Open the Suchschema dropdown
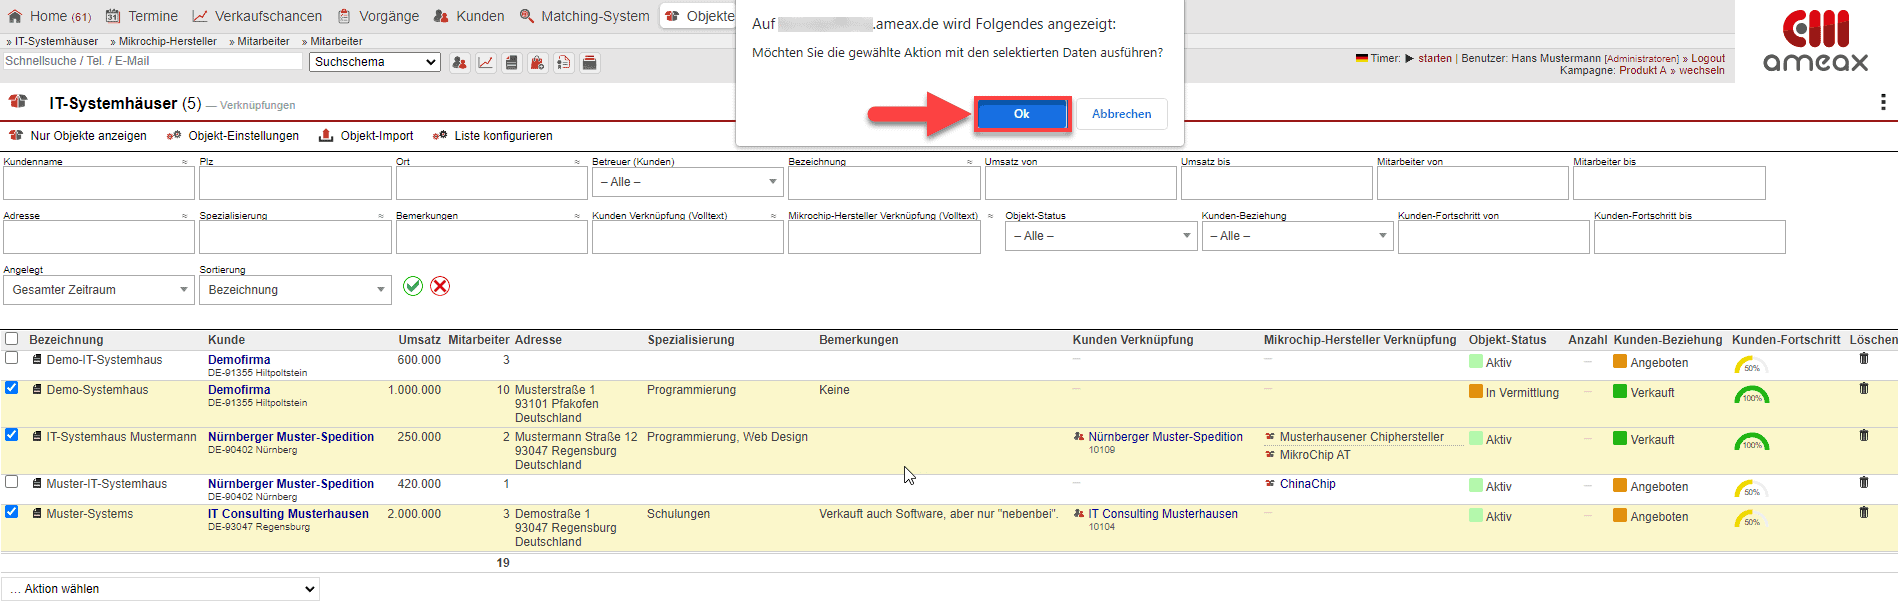 coord(375,62)
